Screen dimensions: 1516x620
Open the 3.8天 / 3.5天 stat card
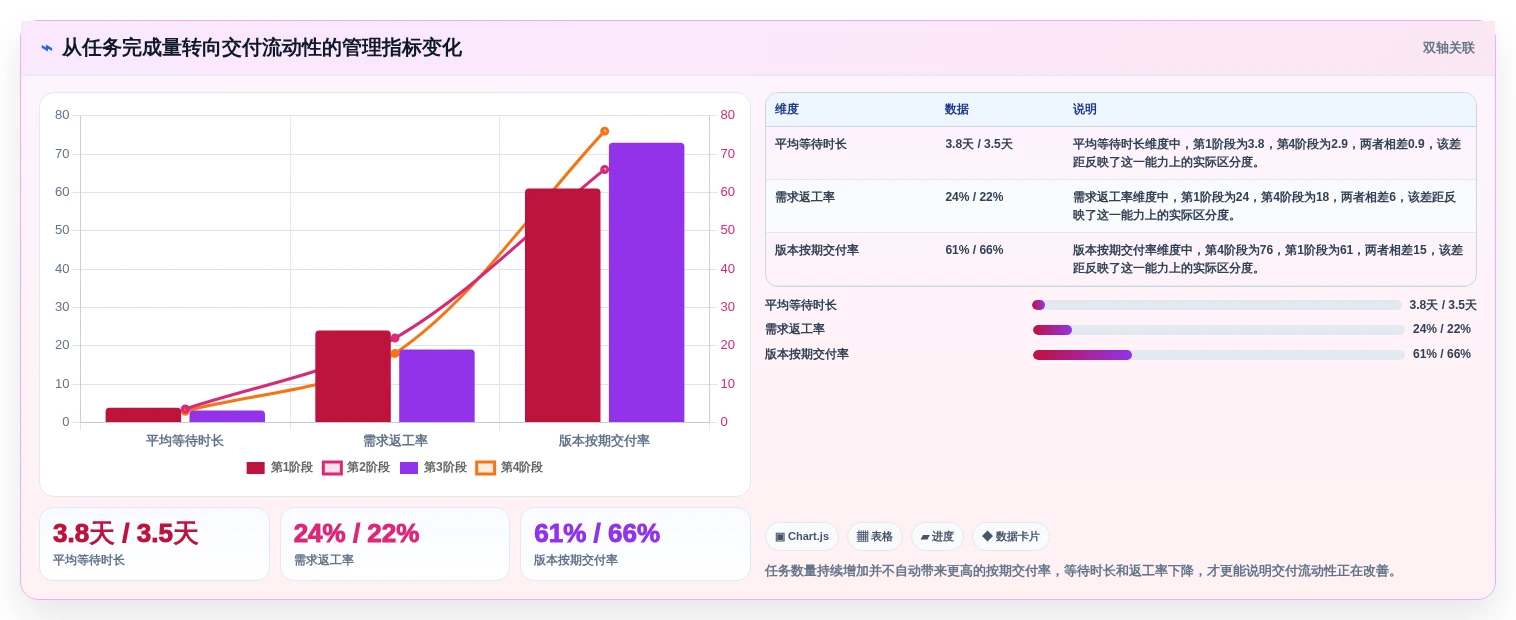154,544
